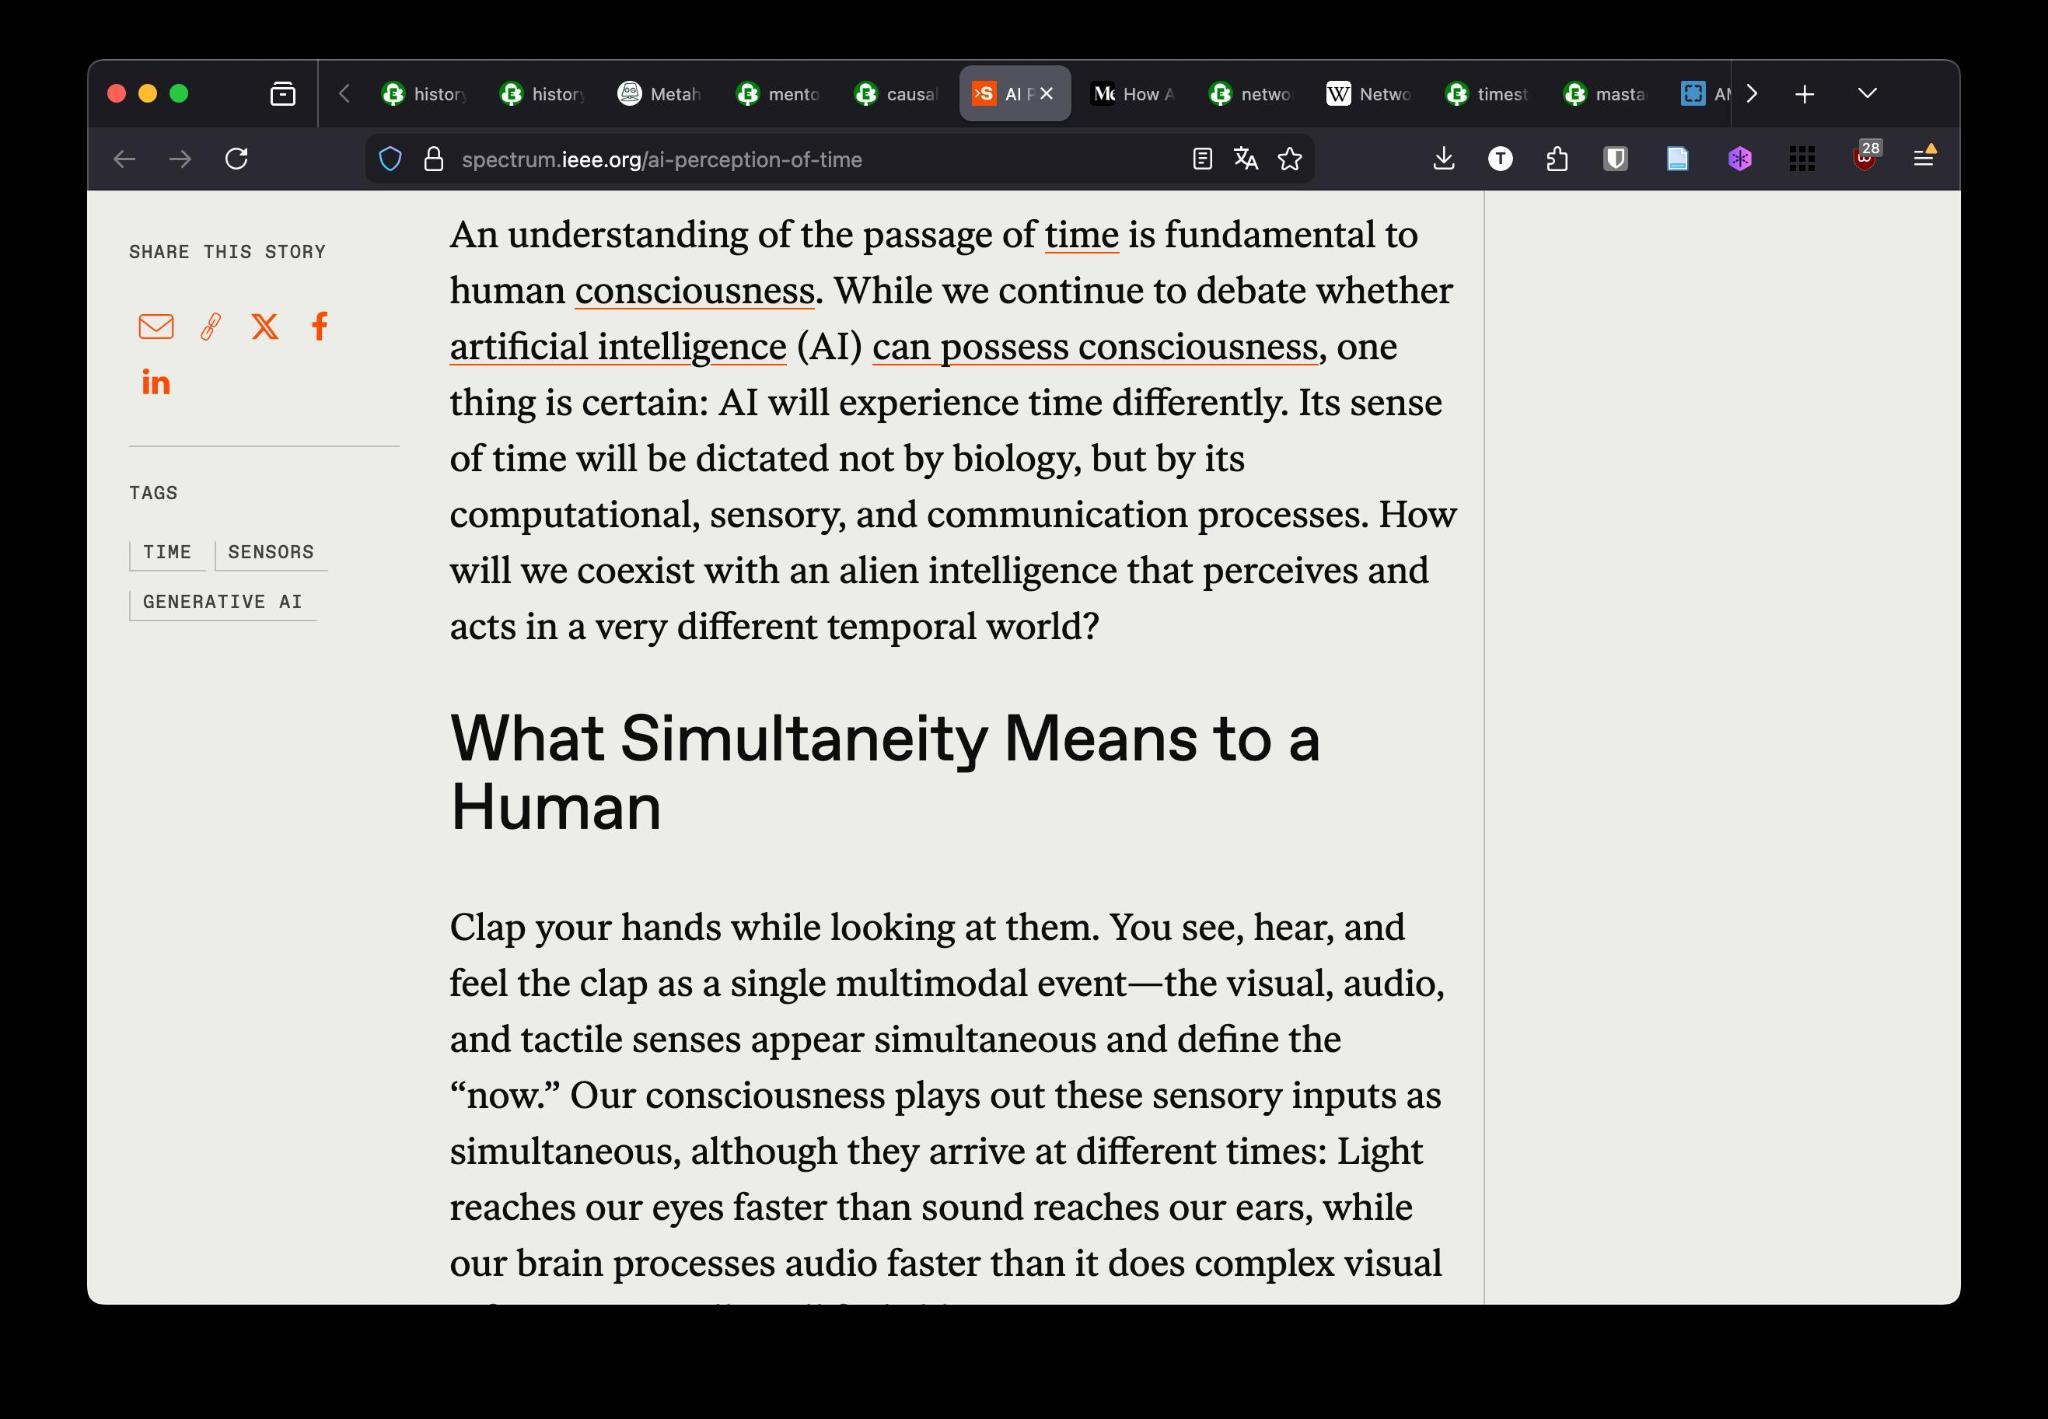Viewport: 2048px width, 1419px height.
Task: Open 'can possess consciousness' link
Action: (x=1095, y=347)
